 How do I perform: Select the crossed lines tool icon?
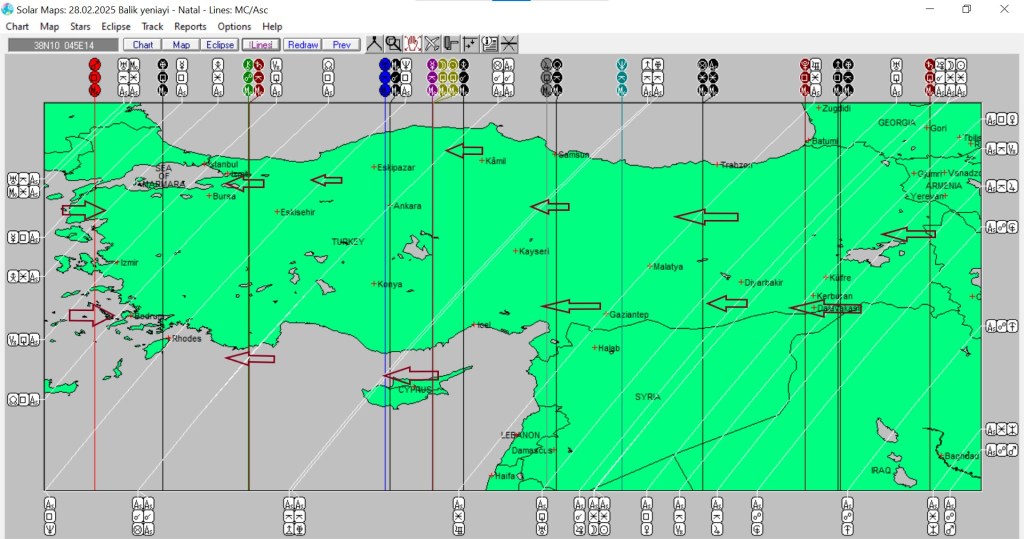click(x=509, y=44)
